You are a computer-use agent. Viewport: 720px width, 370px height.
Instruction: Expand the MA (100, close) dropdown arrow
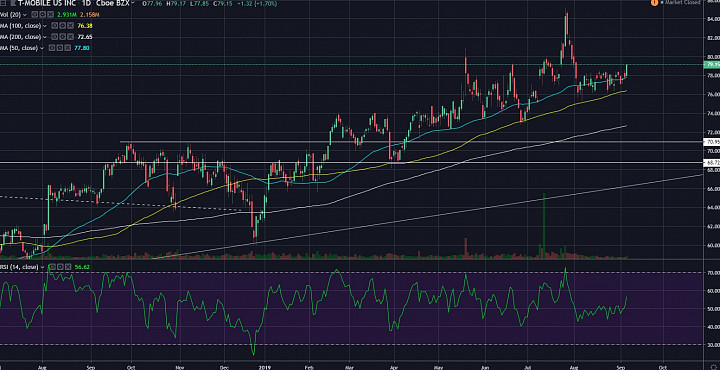tap(45, 26)
